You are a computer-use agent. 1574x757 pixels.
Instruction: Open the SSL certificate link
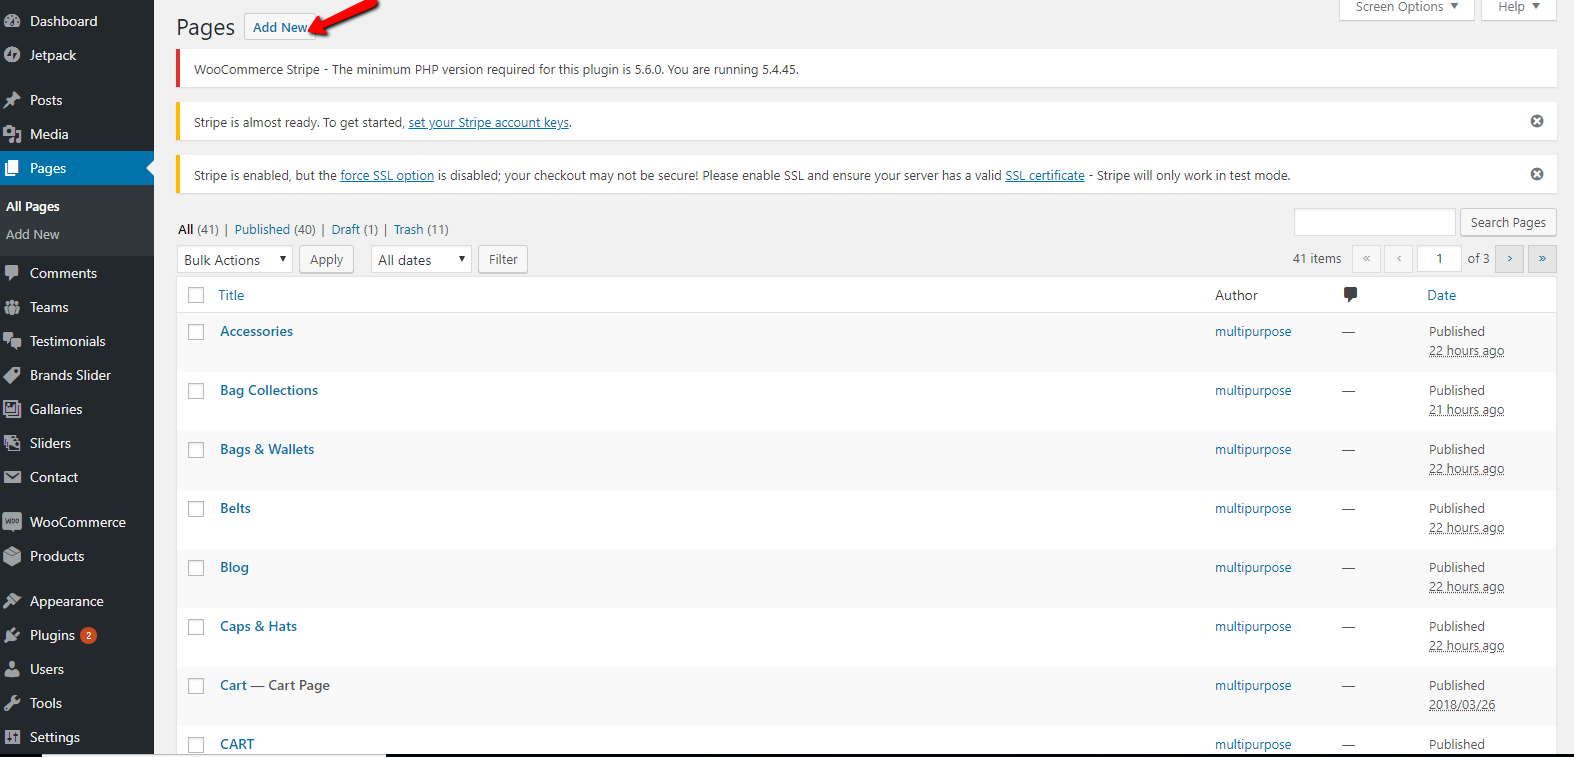(1045, 175)
